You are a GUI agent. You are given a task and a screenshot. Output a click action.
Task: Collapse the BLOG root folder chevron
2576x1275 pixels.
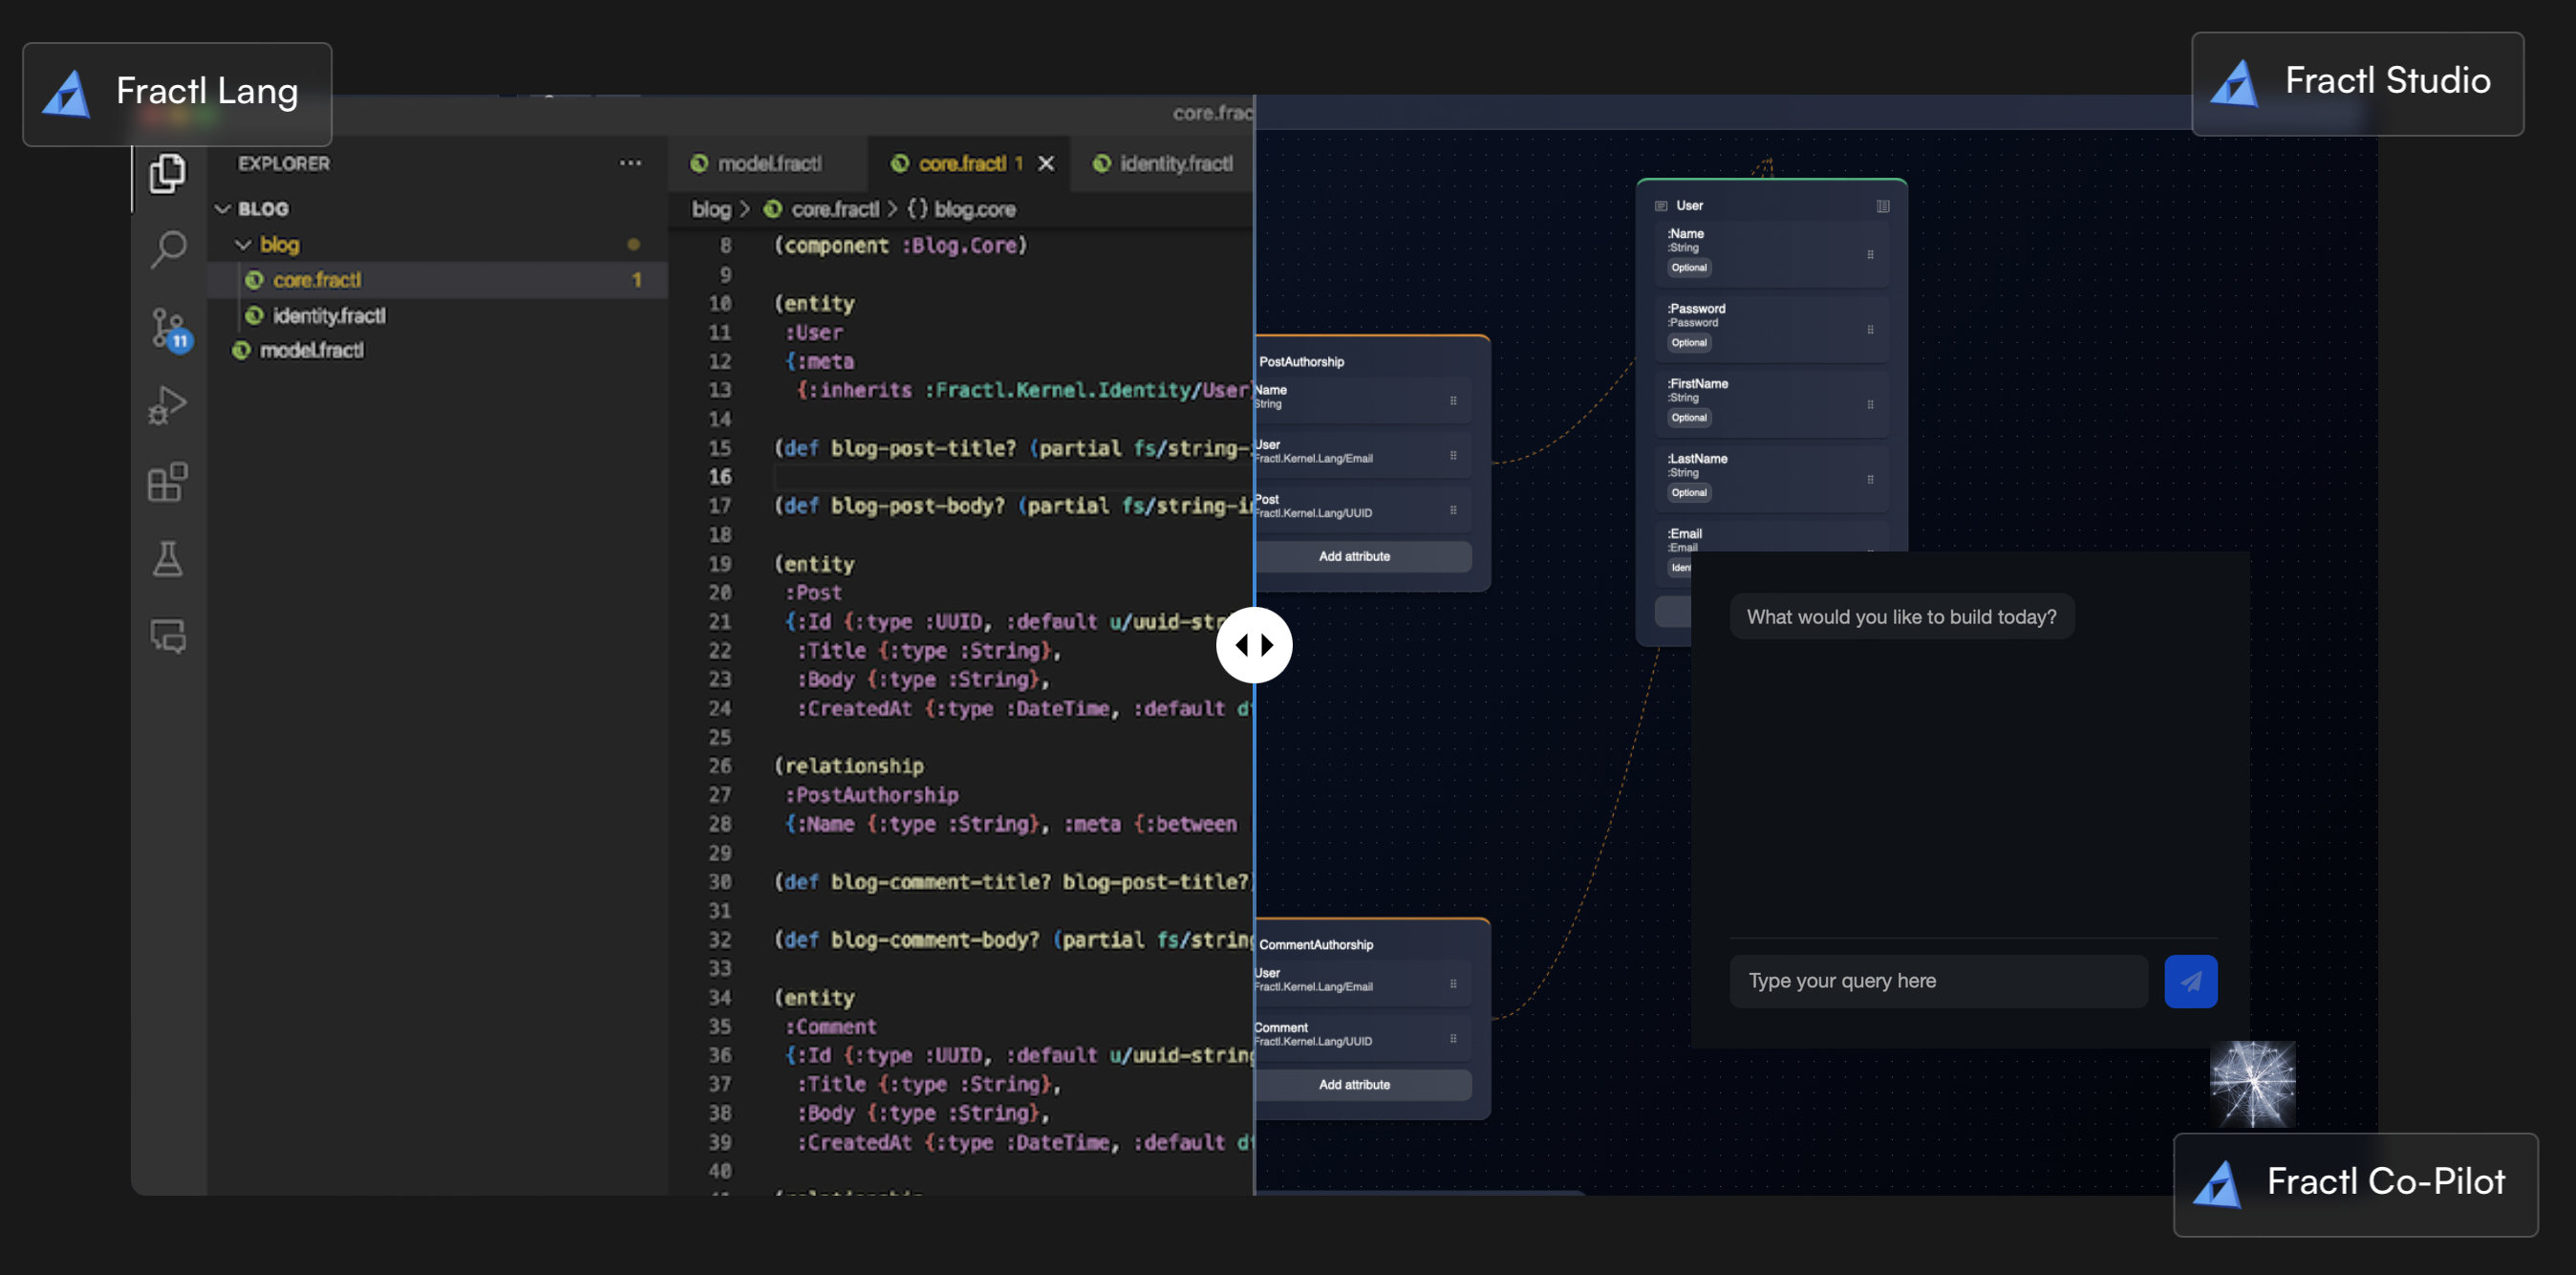(x=223, y=209)
